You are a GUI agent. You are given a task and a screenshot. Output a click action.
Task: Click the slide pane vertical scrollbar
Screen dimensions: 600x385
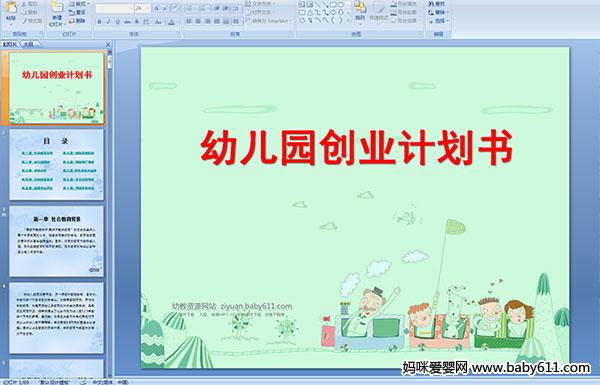coord(110,214)
